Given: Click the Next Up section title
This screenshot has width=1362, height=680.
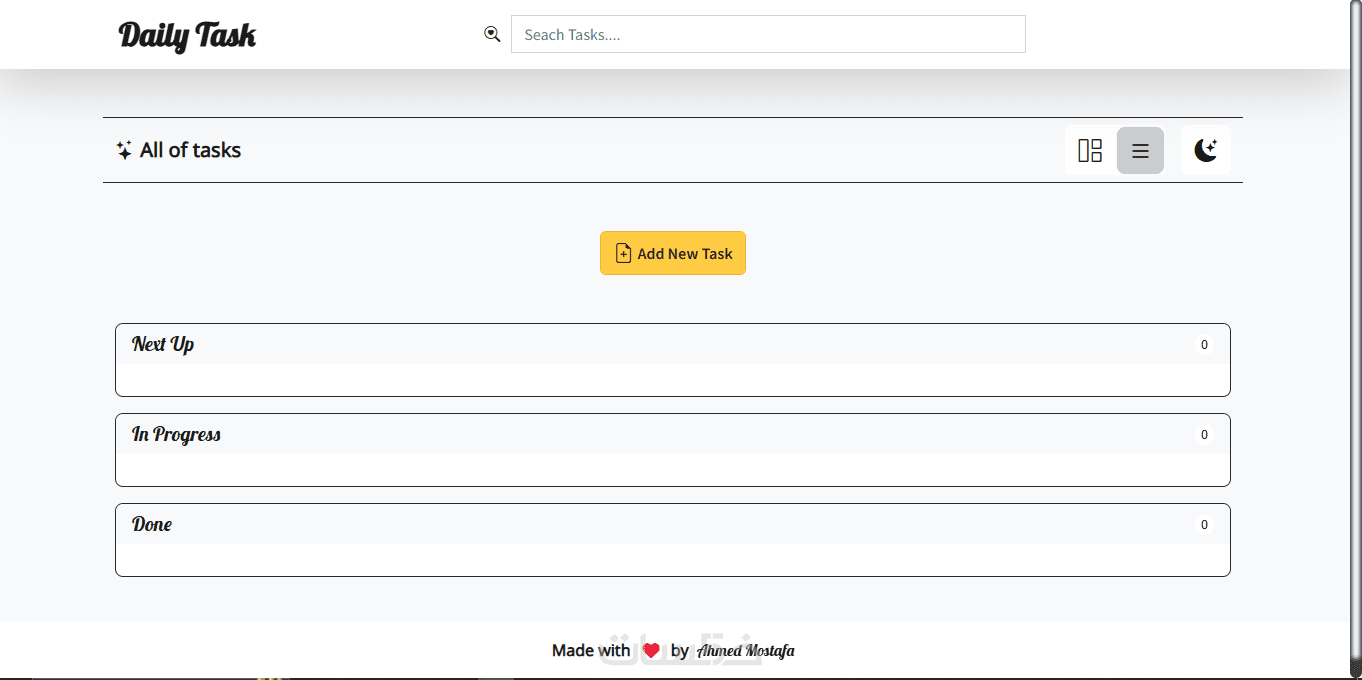Looking at the screenshot, I should click(x=163, y=344).
